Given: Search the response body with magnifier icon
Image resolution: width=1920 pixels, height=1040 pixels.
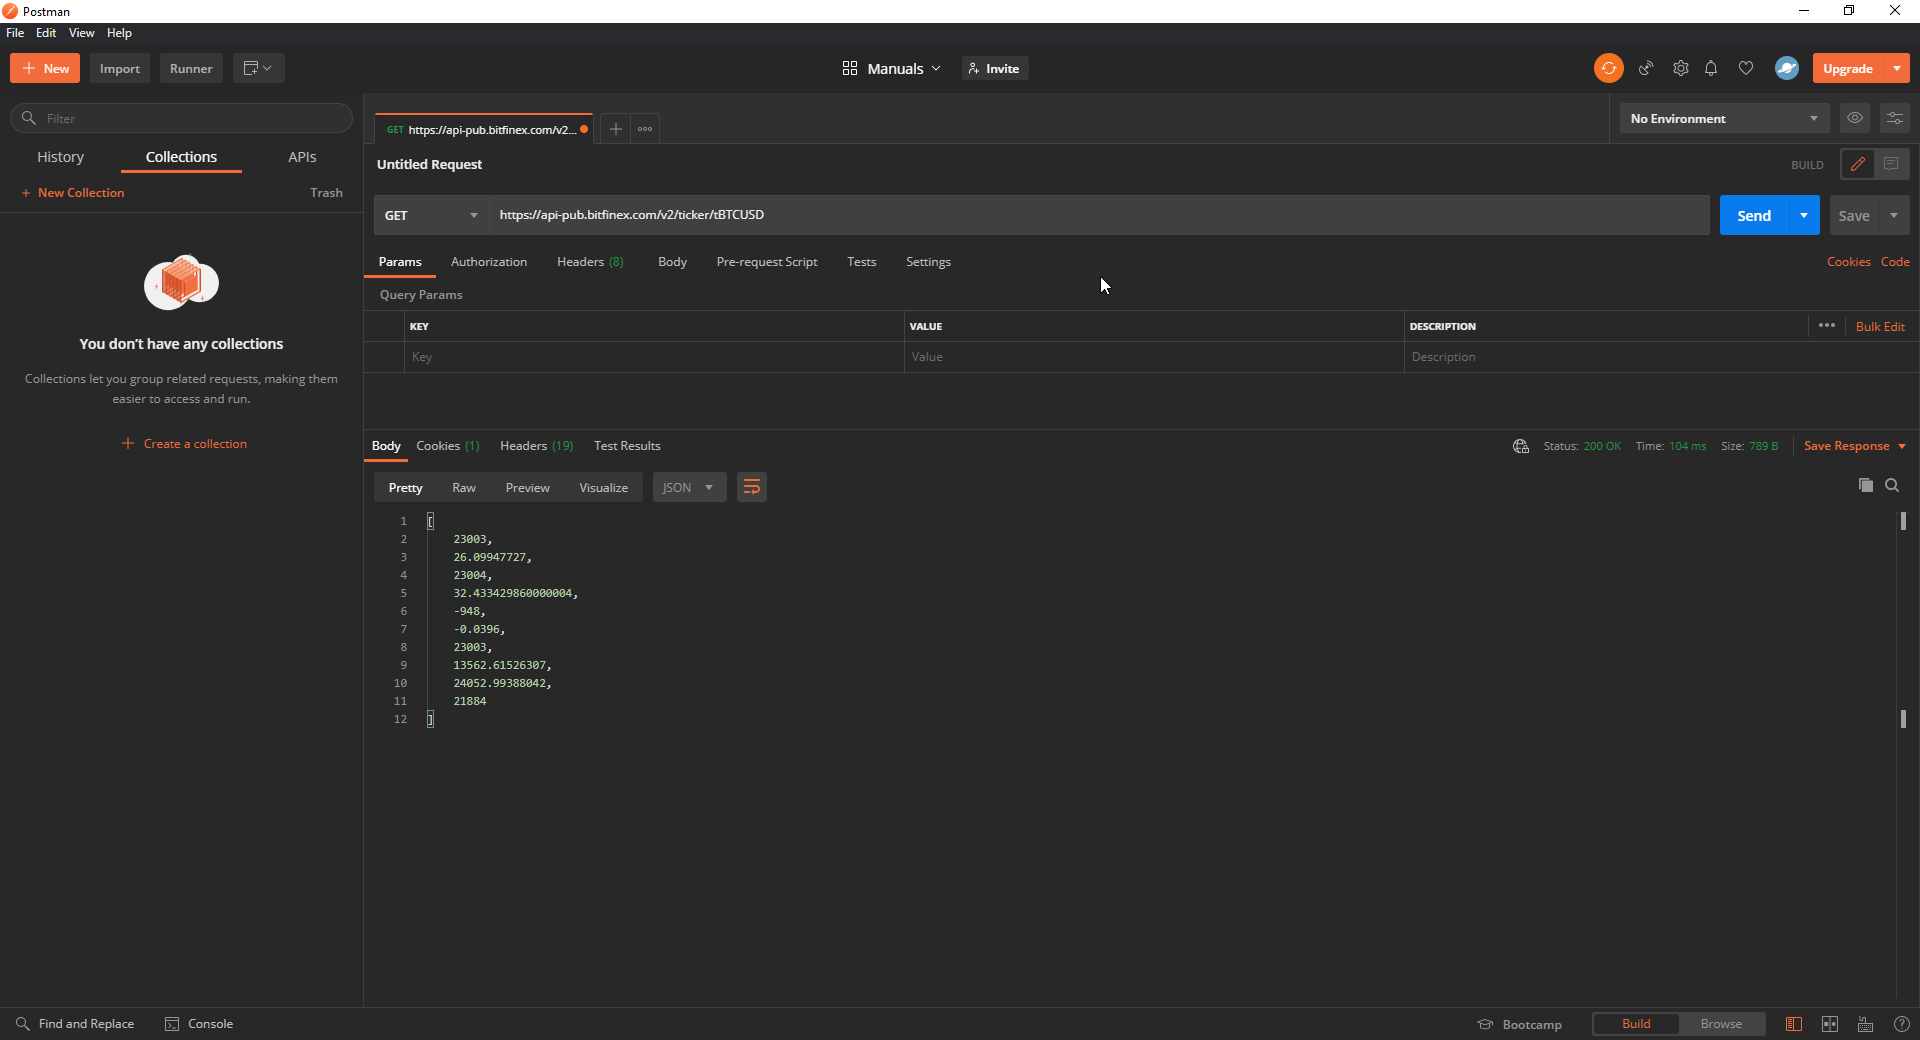Looking at the screenshot, I should click(1892, 485).
